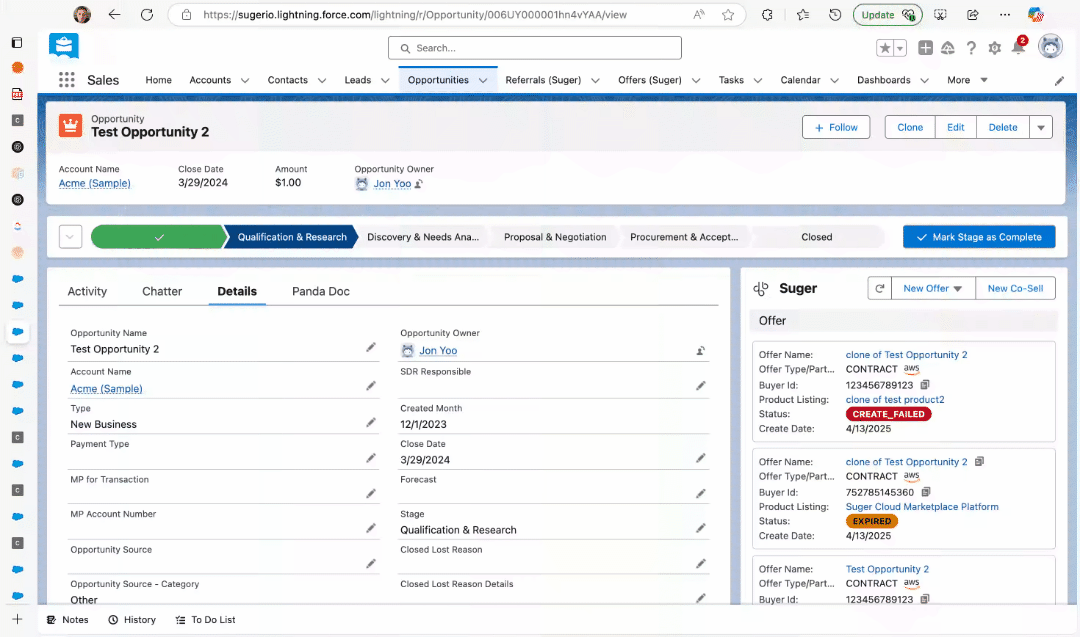Expand the Opportunities tab dropdown chevron
This screenshot has height=637, width=1080.
point(483,81)
